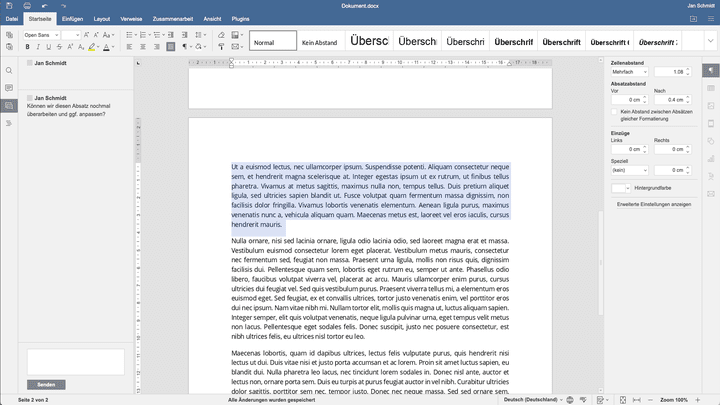The height and width of the screenshot is (405, 720).
Task: Open the Zusammenarbeit tab
Action: point(172,19)
